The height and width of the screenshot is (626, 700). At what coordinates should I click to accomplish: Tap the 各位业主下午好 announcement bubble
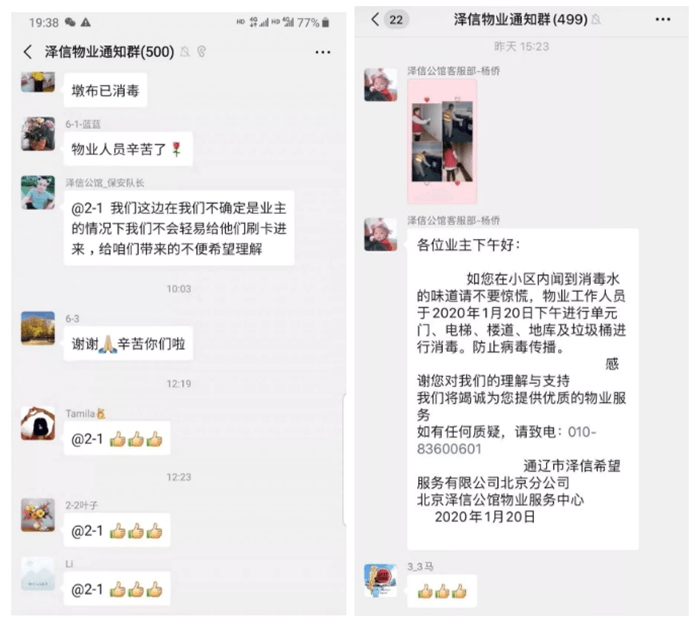point(522,389)
